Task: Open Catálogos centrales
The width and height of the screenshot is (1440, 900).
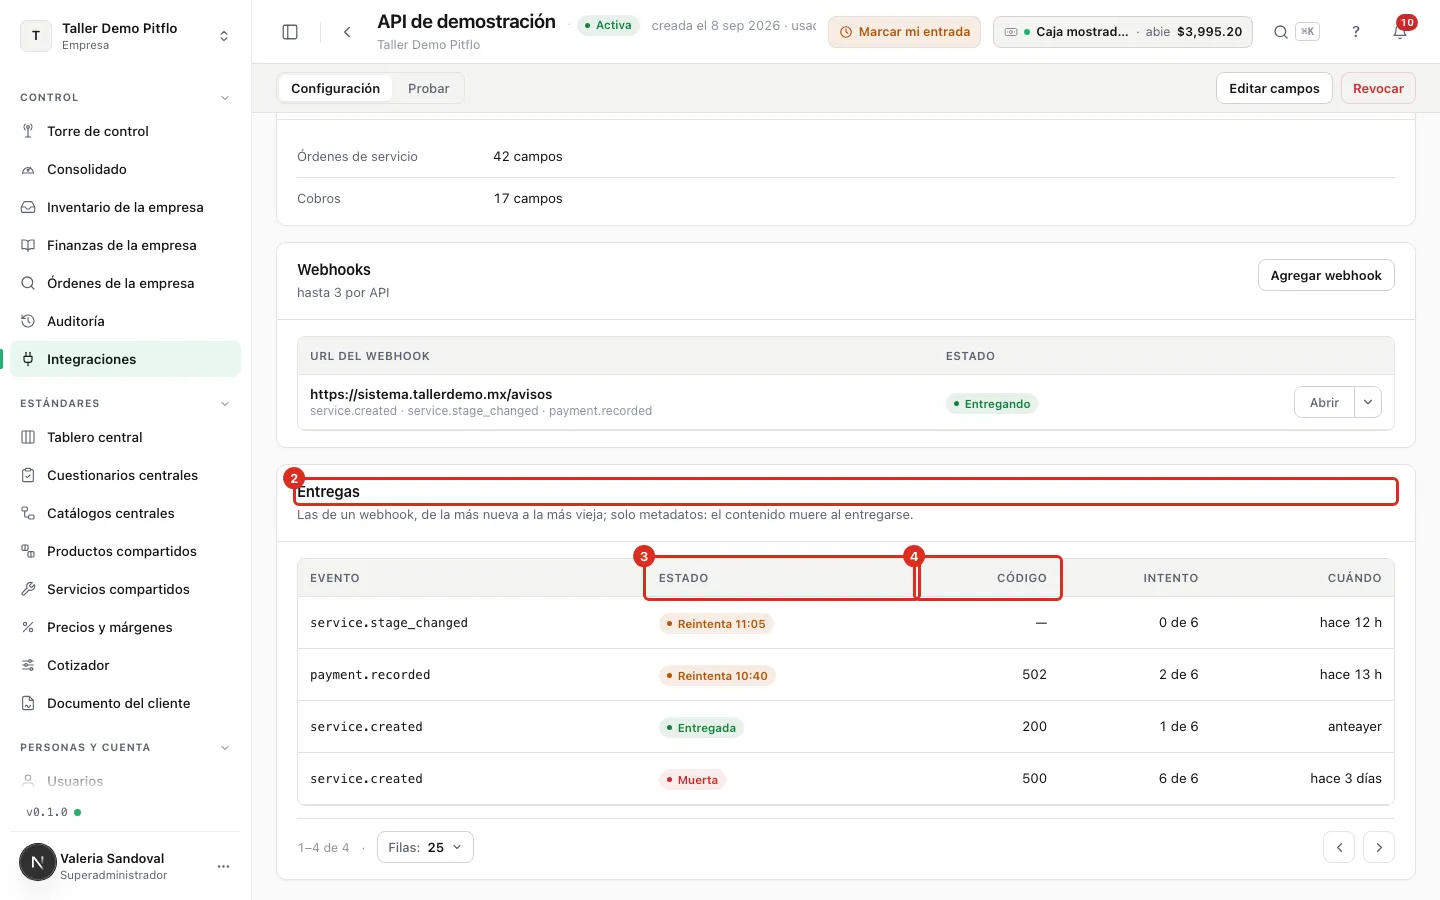Action: (x=125, y=513)
